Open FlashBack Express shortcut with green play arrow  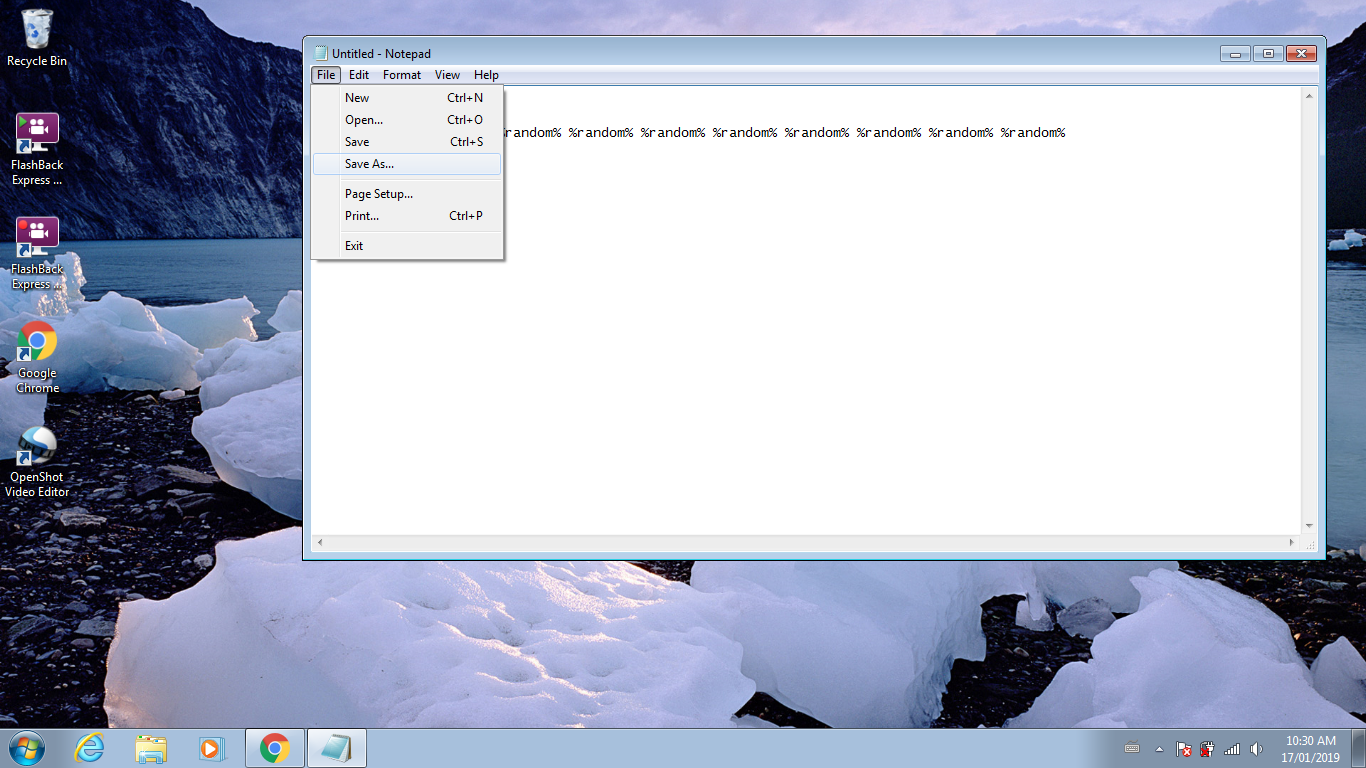pyautogui.click(x=37, y=149)
